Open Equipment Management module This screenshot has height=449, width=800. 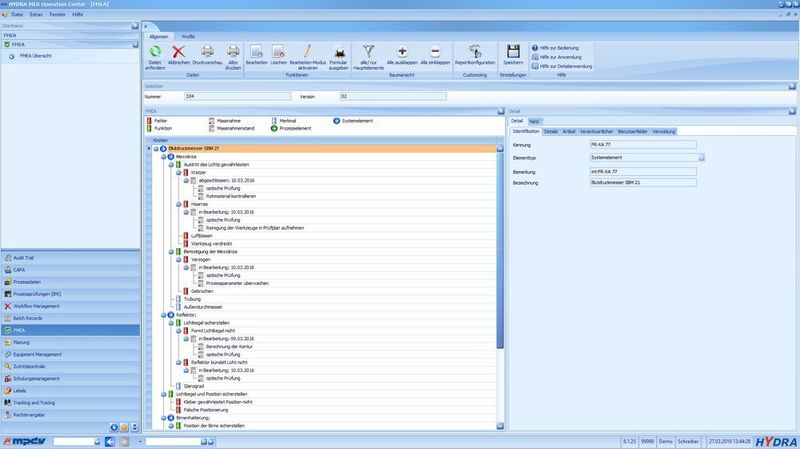pyautogui.click(x=70, y=355)
